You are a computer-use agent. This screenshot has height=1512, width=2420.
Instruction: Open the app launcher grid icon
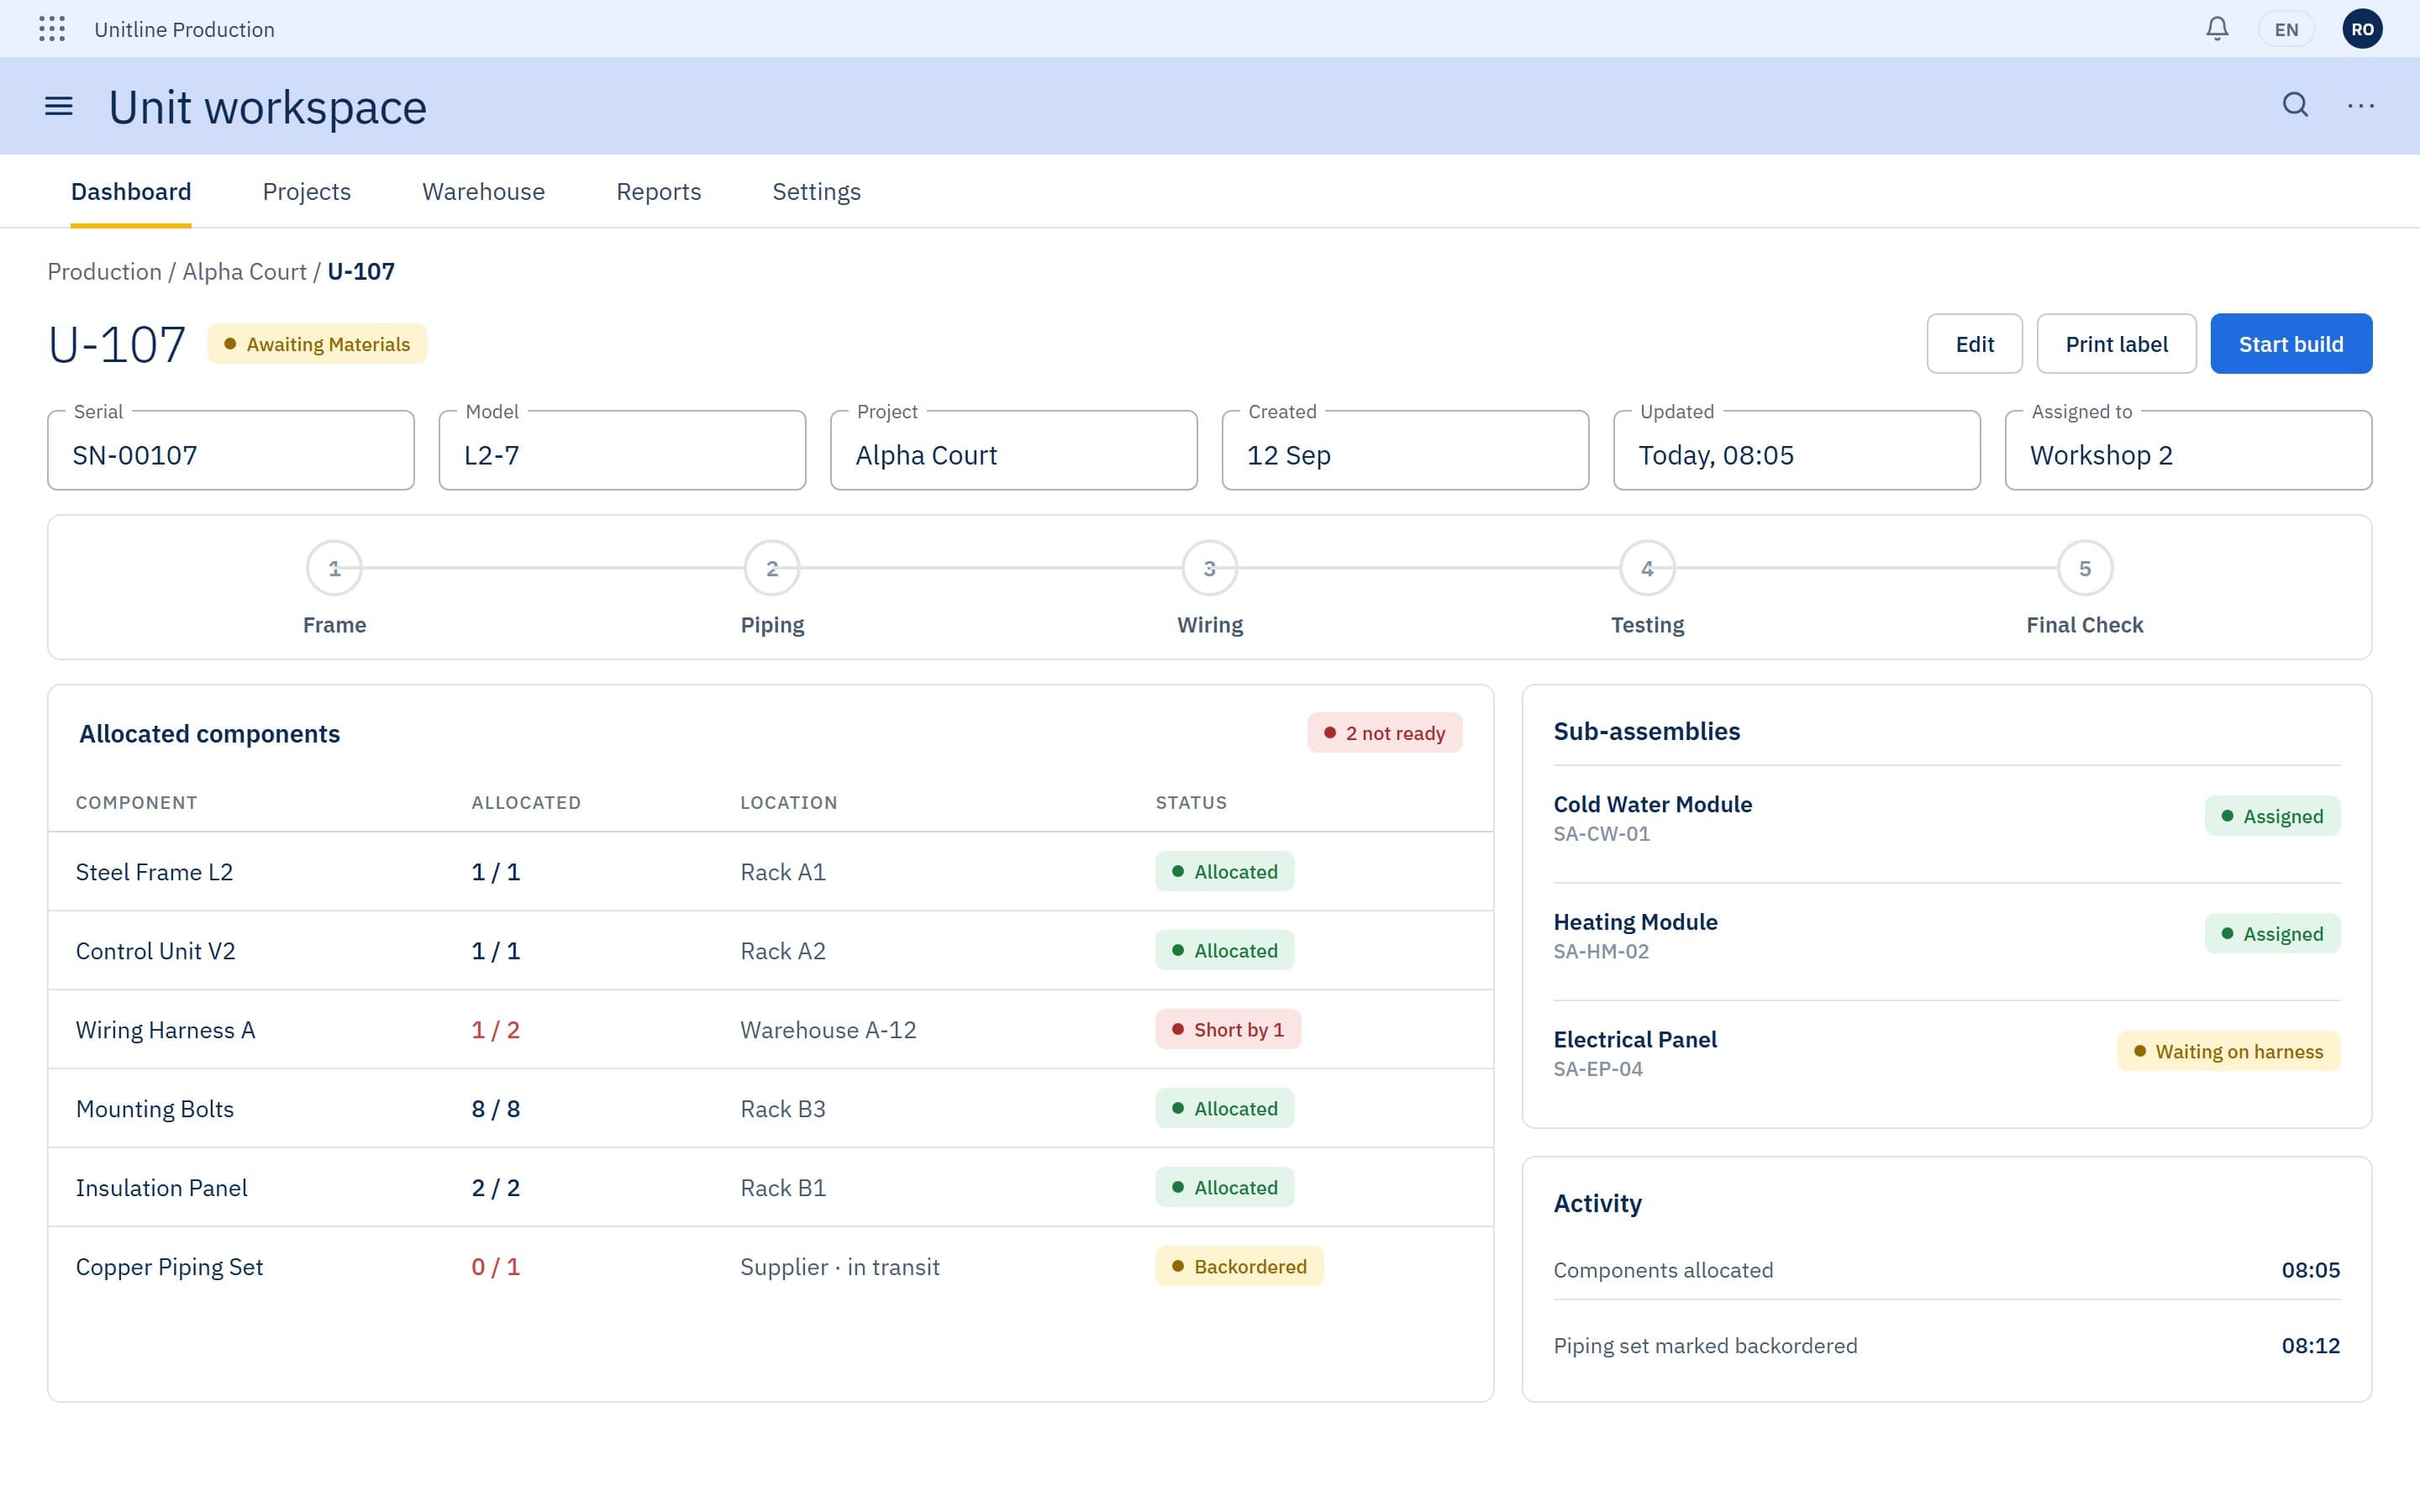click(x=52, y=29)
